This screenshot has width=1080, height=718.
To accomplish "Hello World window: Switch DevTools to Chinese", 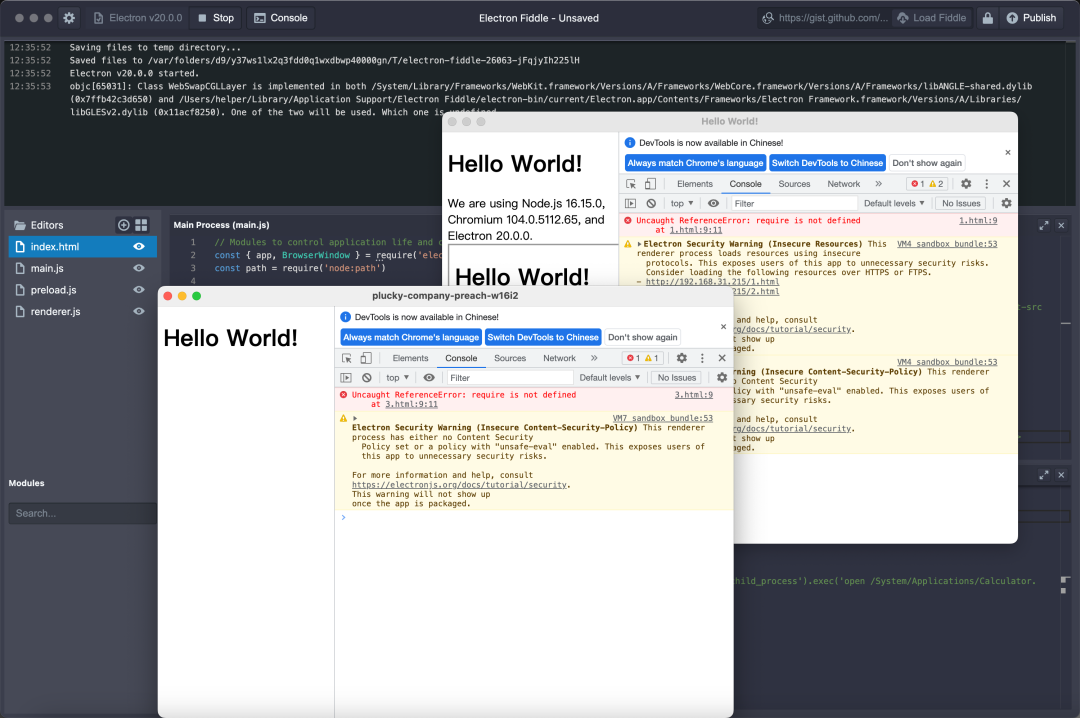I will (x=827, y=163).
